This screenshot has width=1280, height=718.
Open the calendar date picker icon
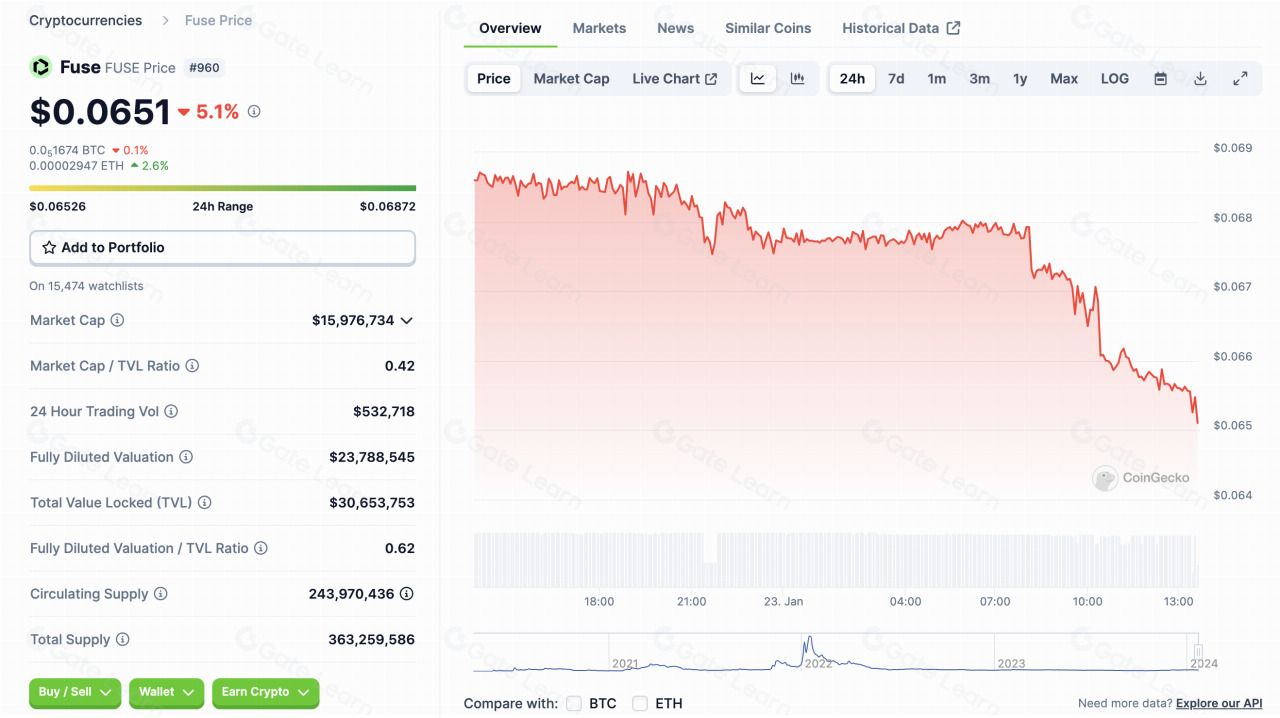tap(1160, 79)
